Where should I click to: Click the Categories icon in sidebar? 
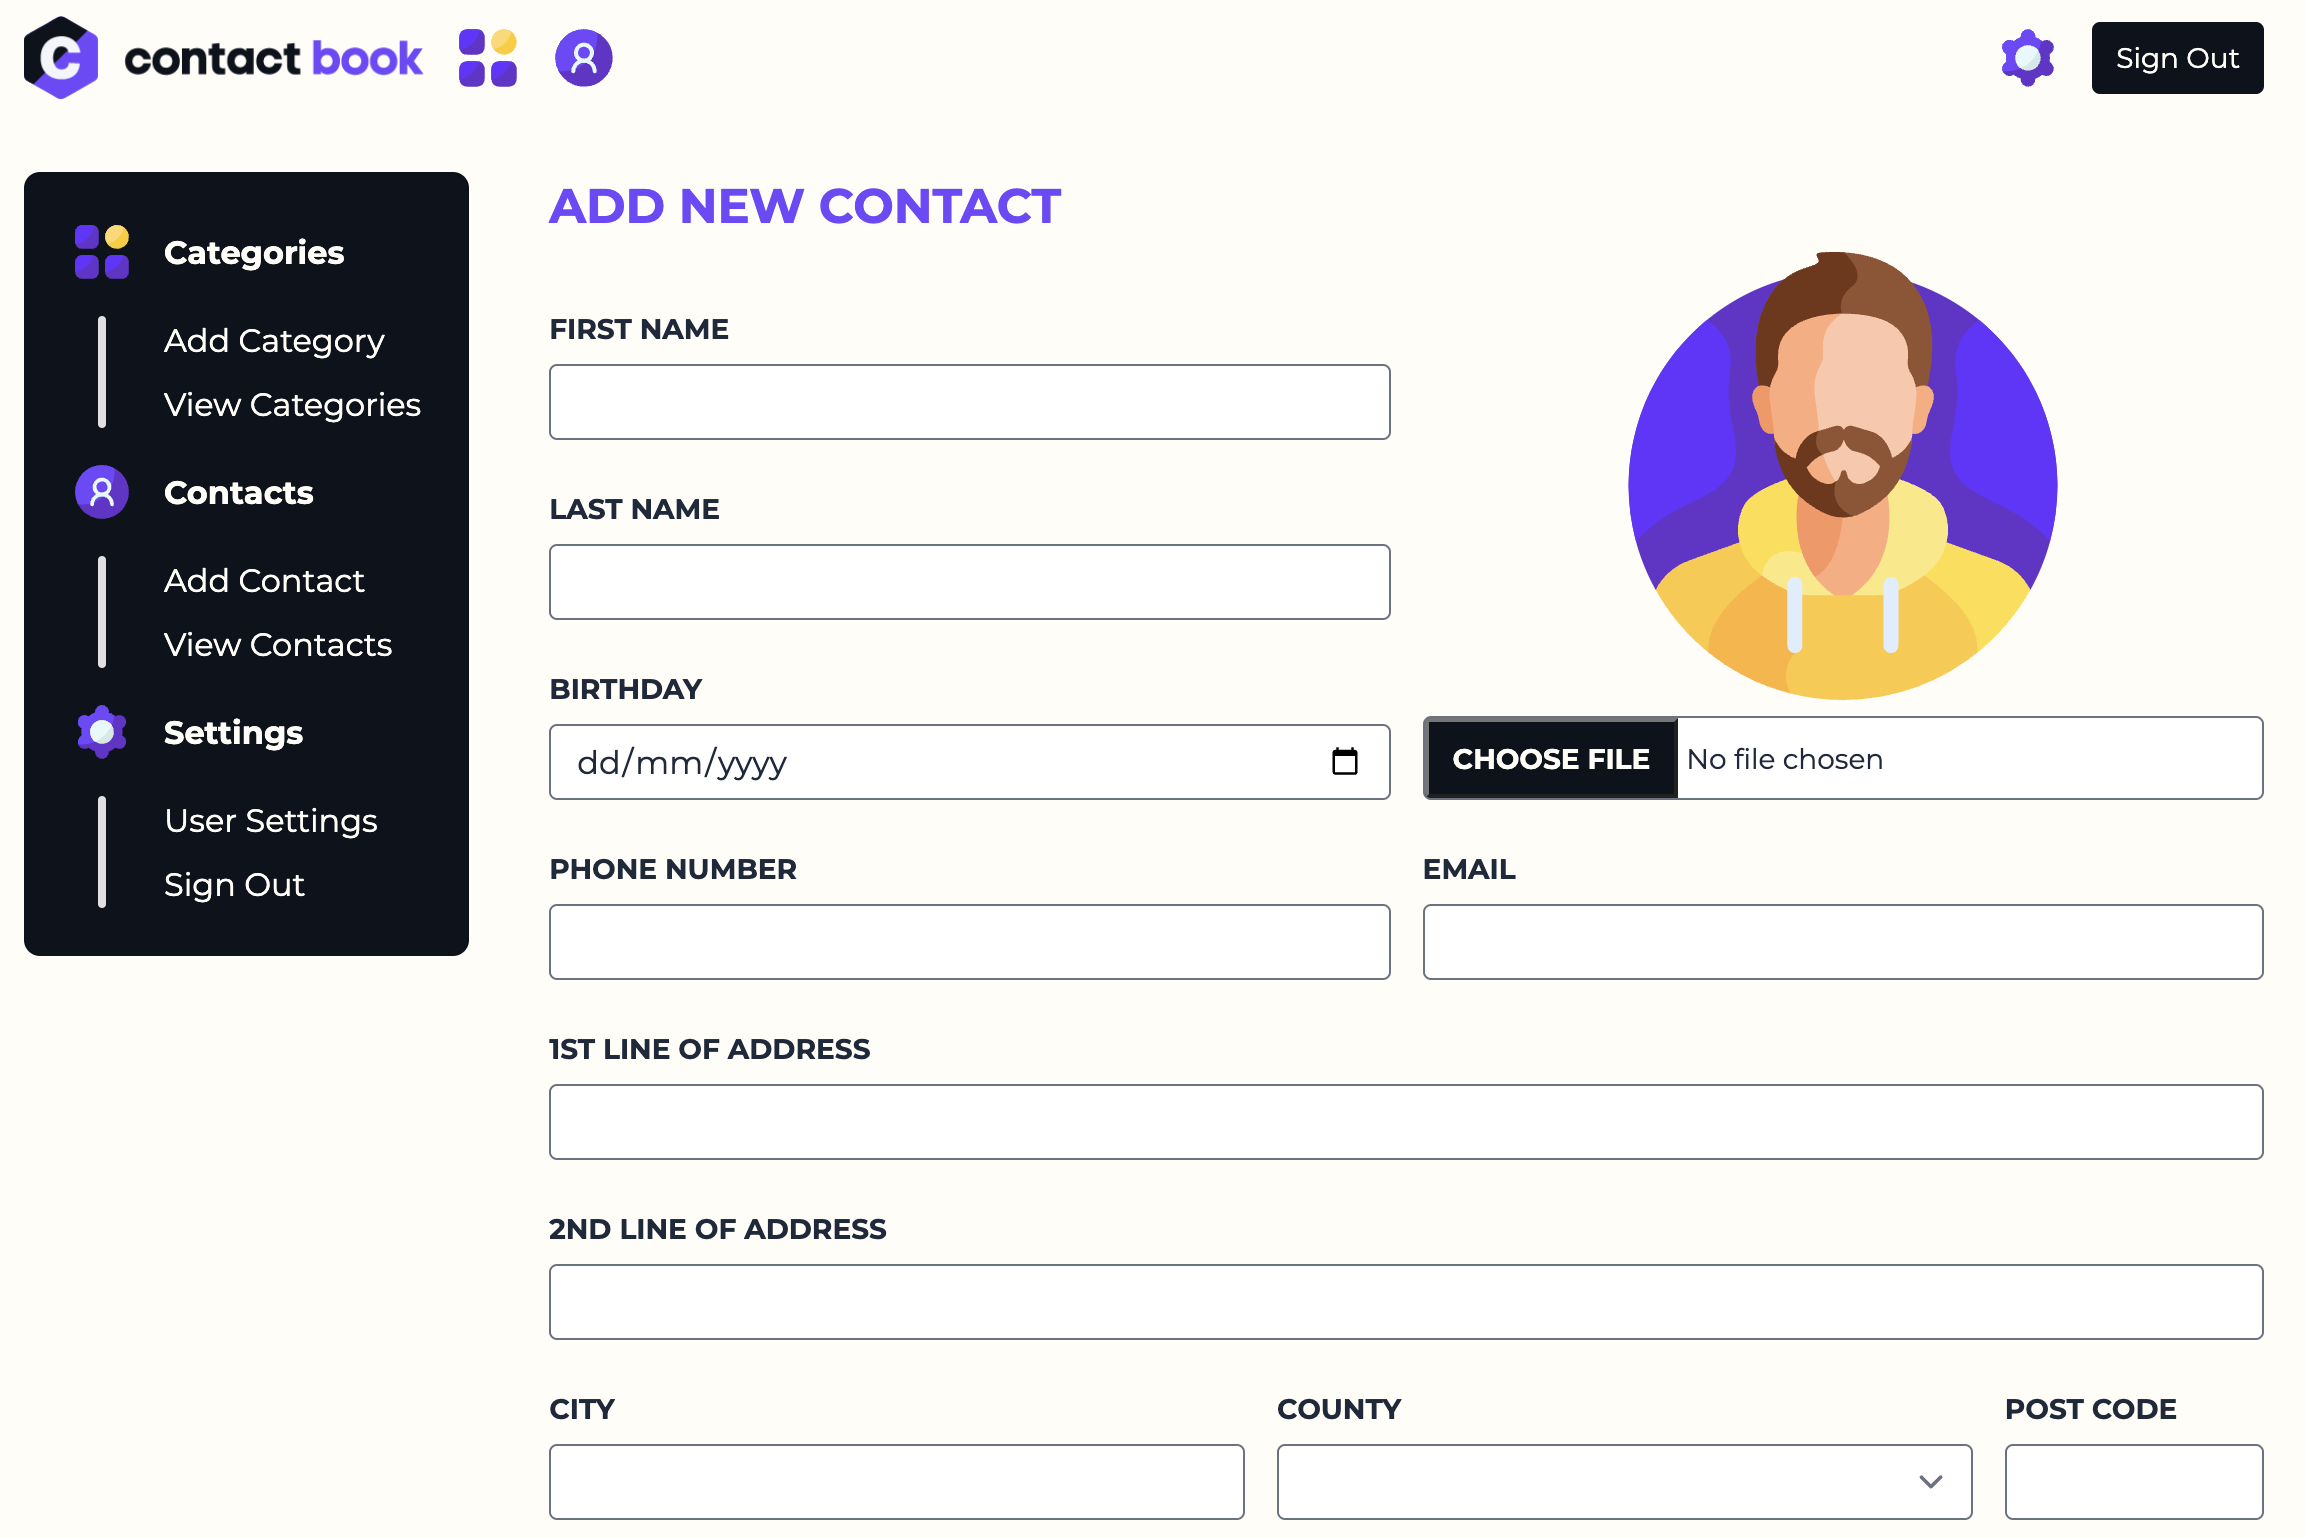coord(100,252)
